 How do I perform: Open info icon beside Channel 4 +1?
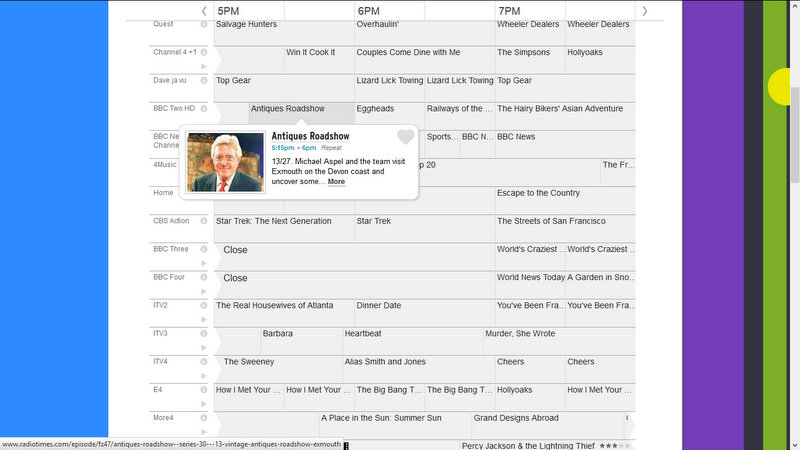click(x=204, y=52)
